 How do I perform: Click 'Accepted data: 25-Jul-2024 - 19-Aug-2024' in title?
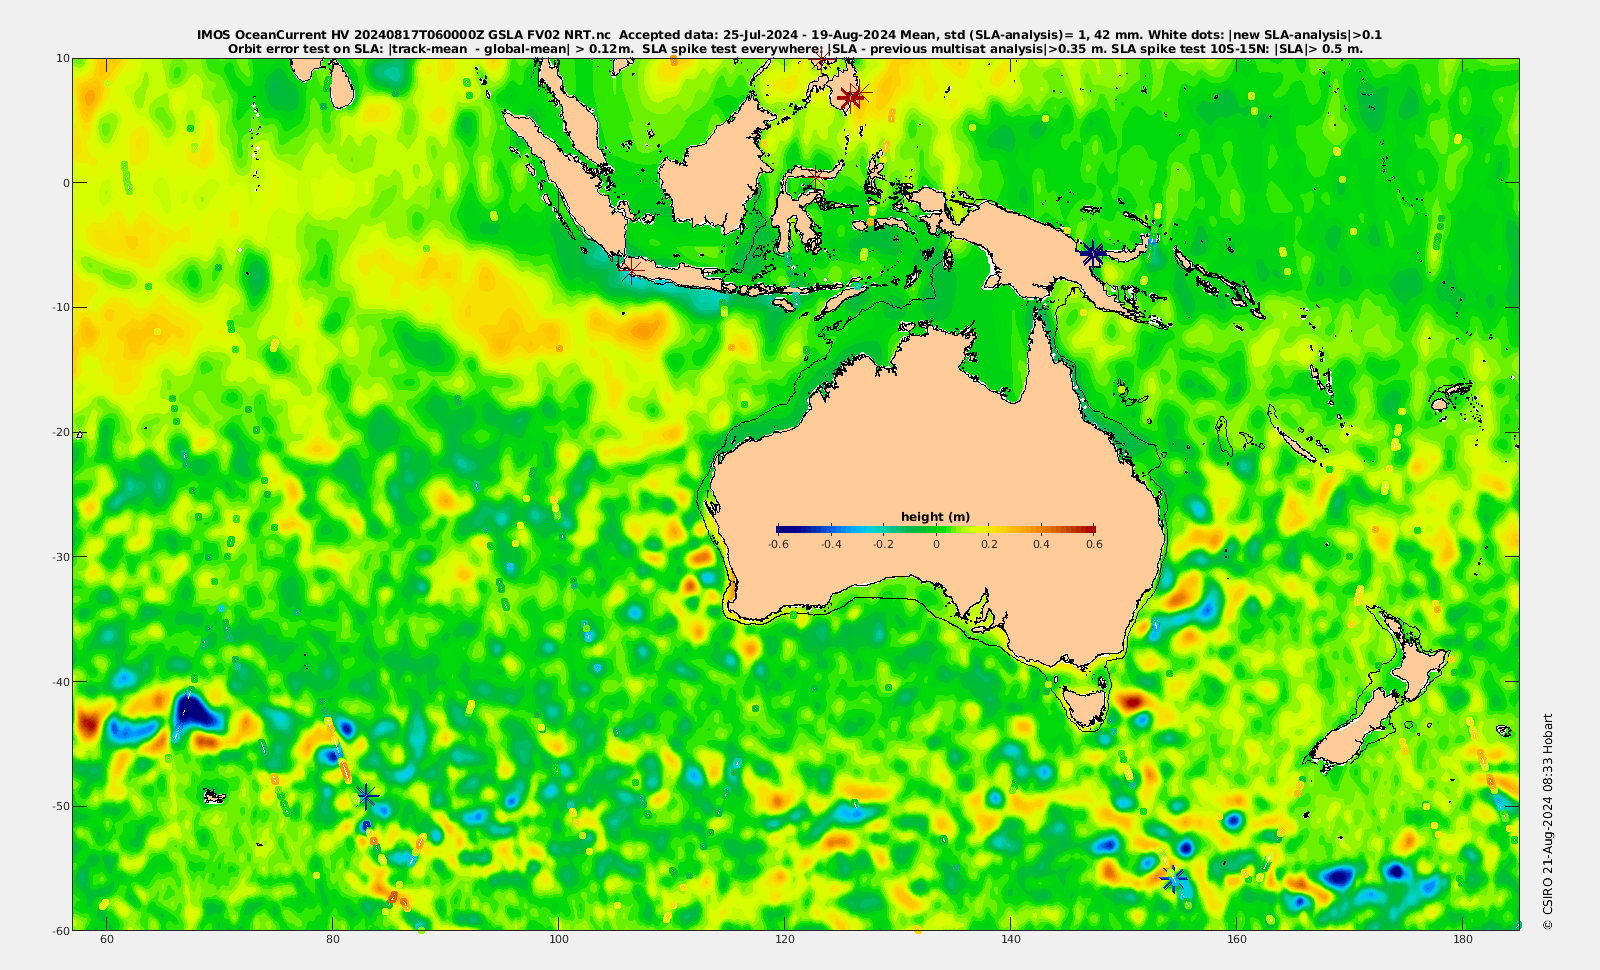tap(759, 35)
